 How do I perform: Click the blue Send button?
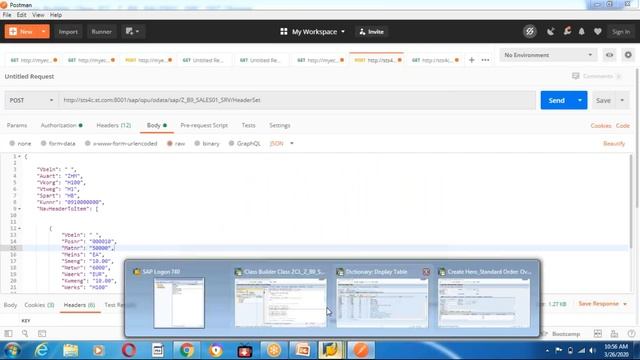tap(556, 100)
